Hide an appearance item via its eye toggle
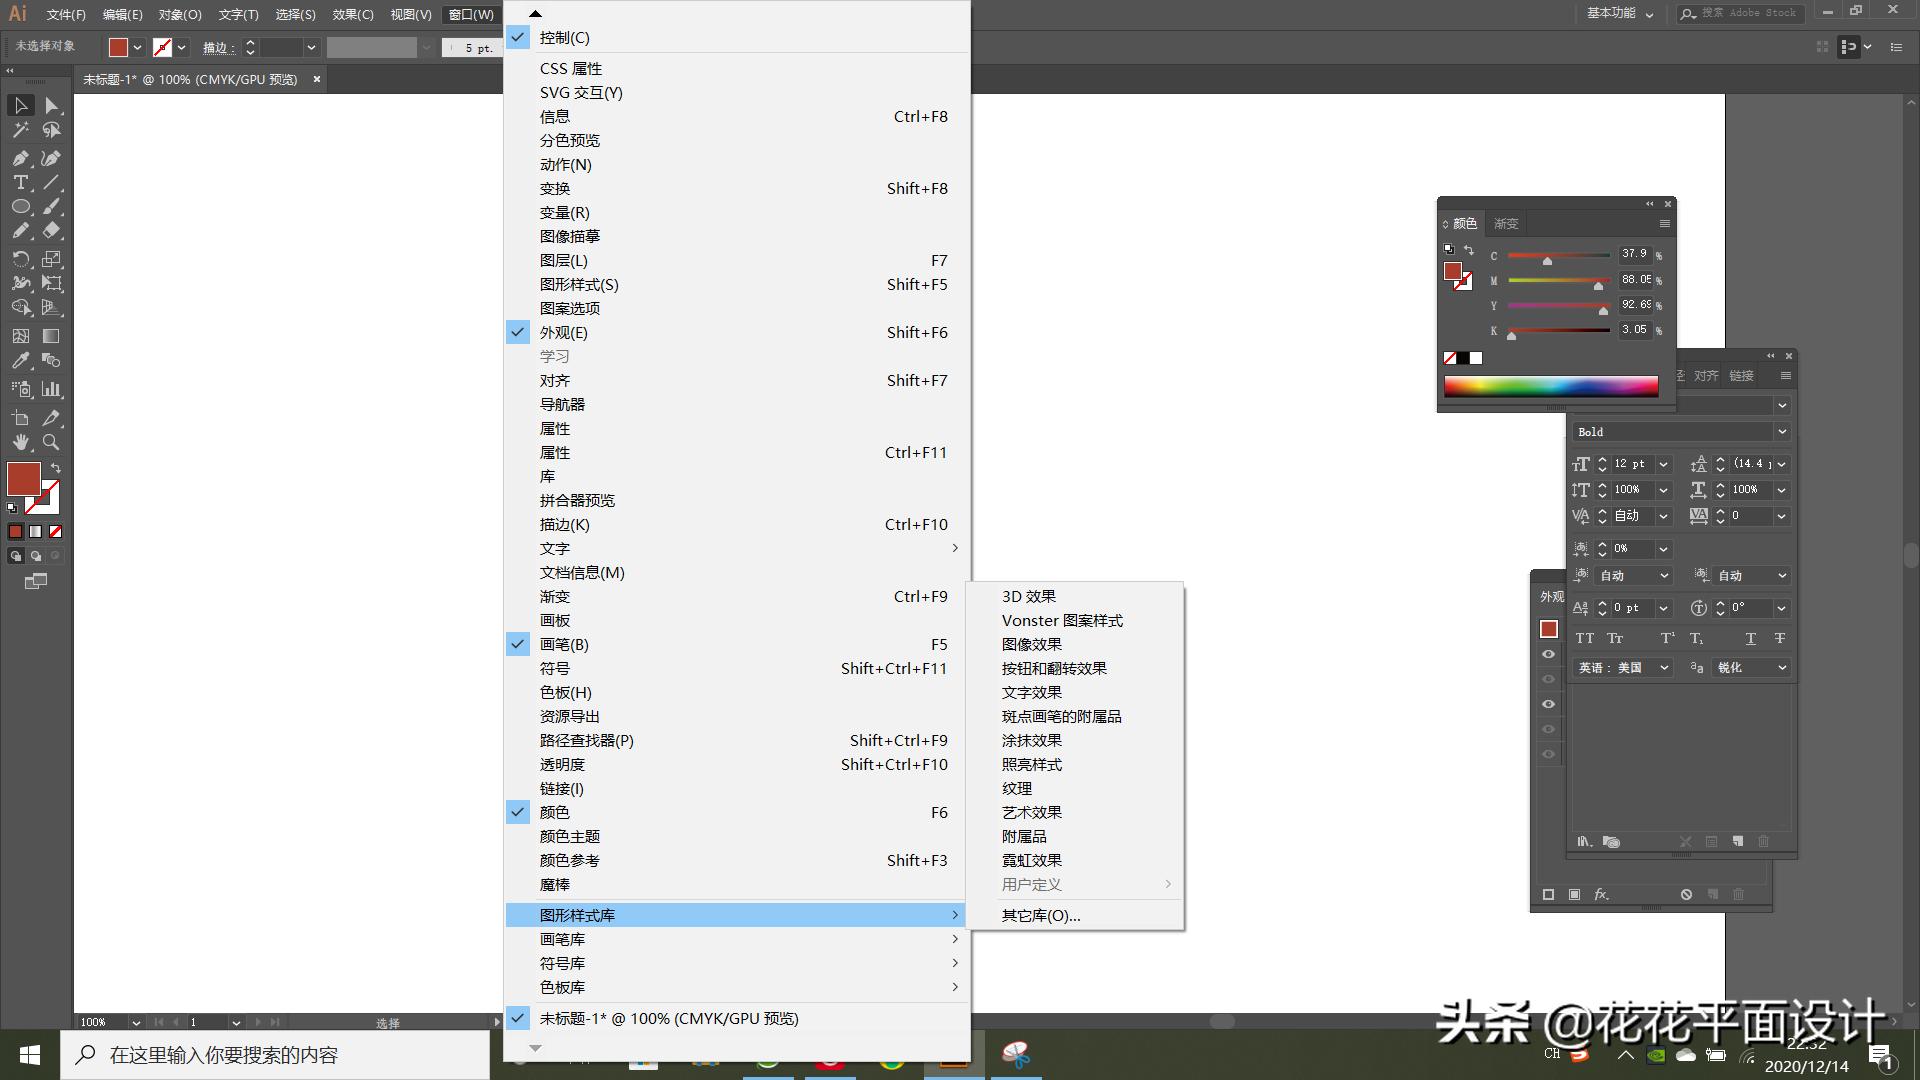Screen dimensions: 1920x1080 (x=1549, y=654)
